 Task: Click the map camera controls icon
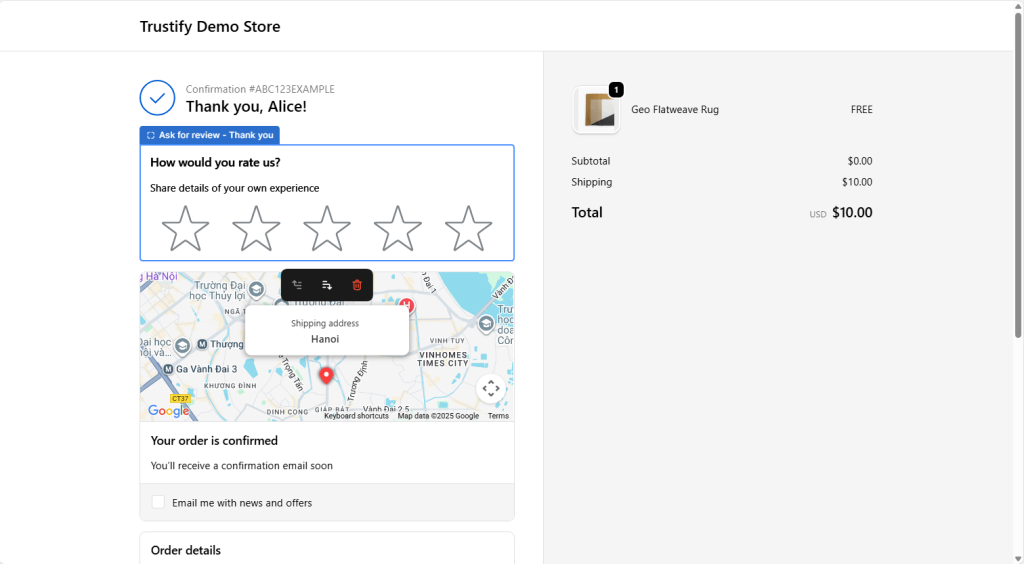[490, 388]
